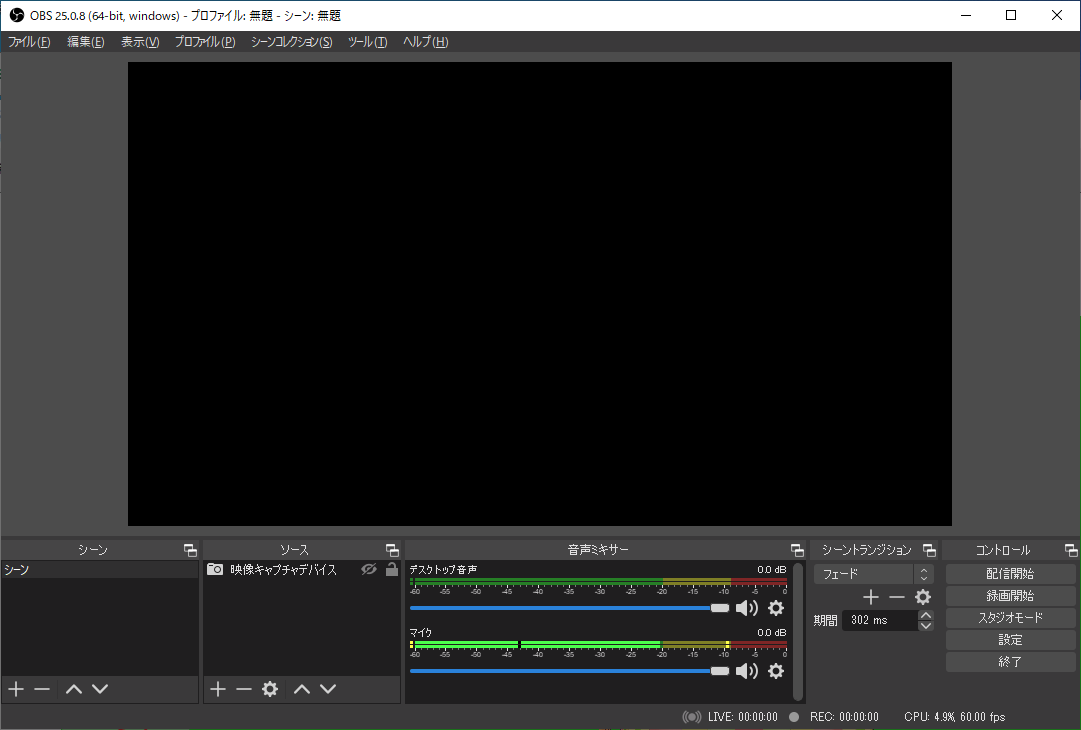1081x730 pixels.
Task: Adjust the デスクトップ音声 volume slider
Action: [569, 608]
